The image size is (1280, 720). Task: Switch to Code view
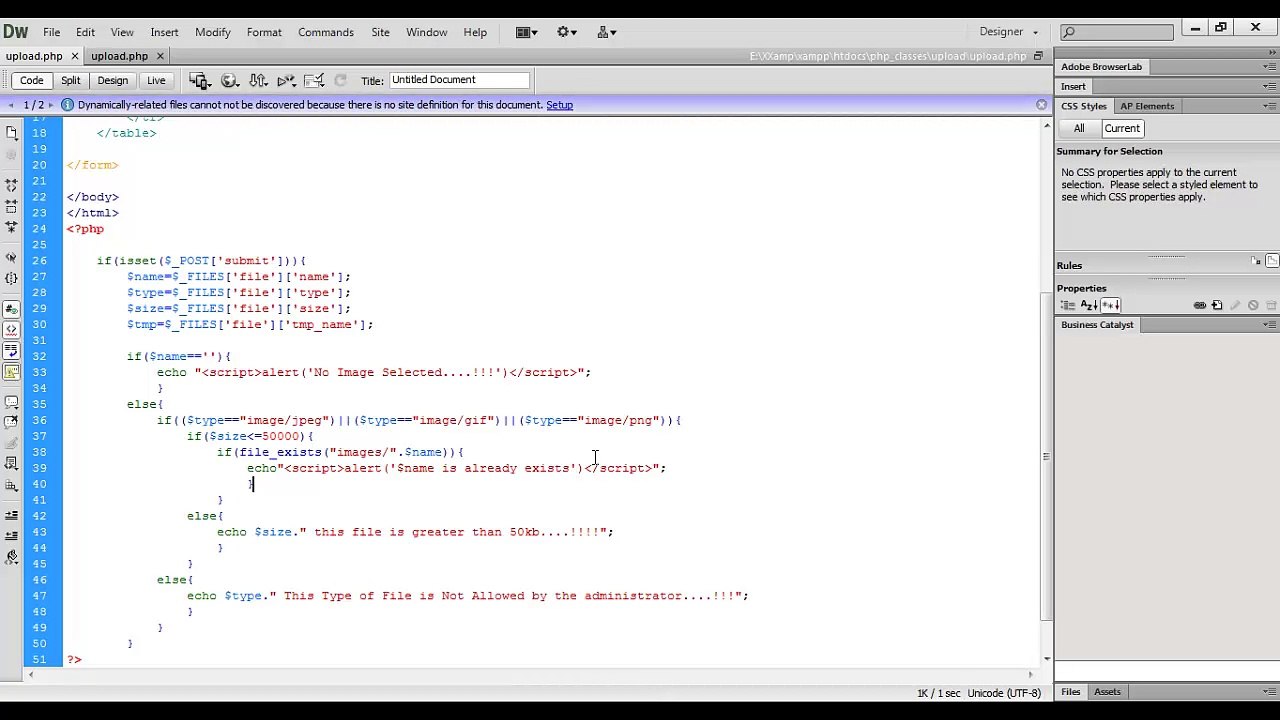pos(31,80)
